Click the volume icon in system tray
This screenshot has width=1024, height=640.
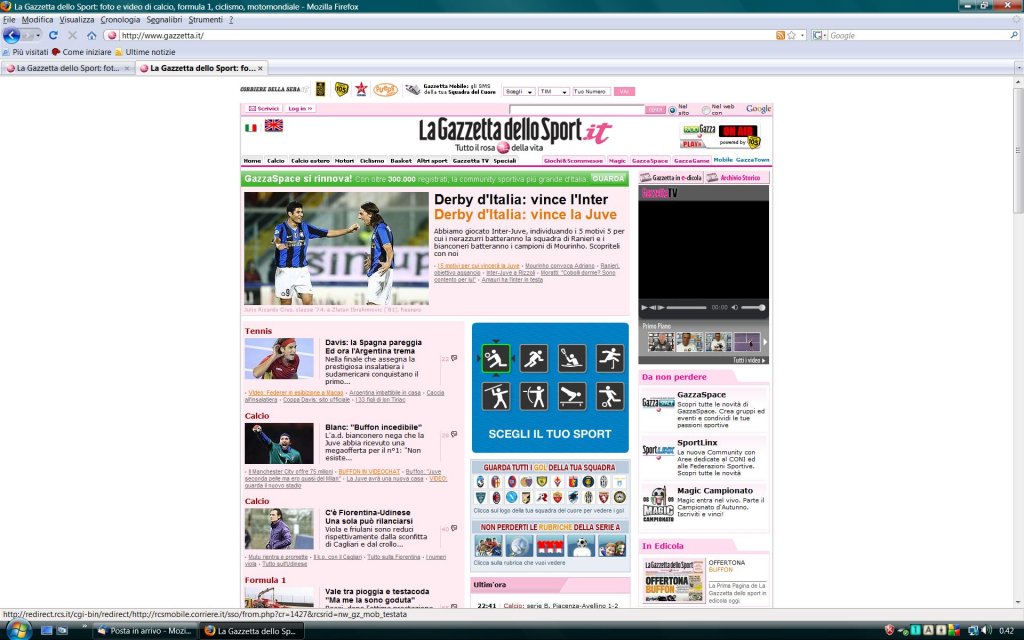986,630
